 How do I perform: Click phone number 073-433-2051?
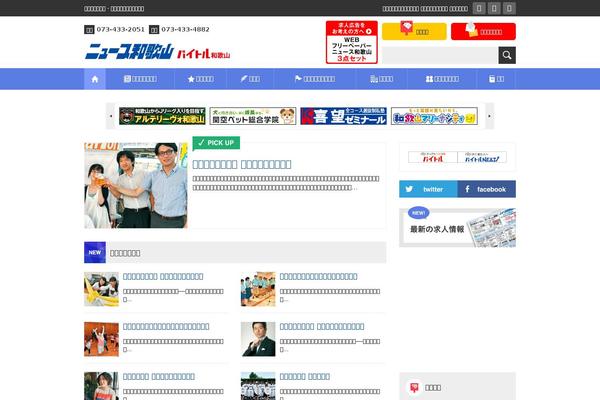[121, 29]
